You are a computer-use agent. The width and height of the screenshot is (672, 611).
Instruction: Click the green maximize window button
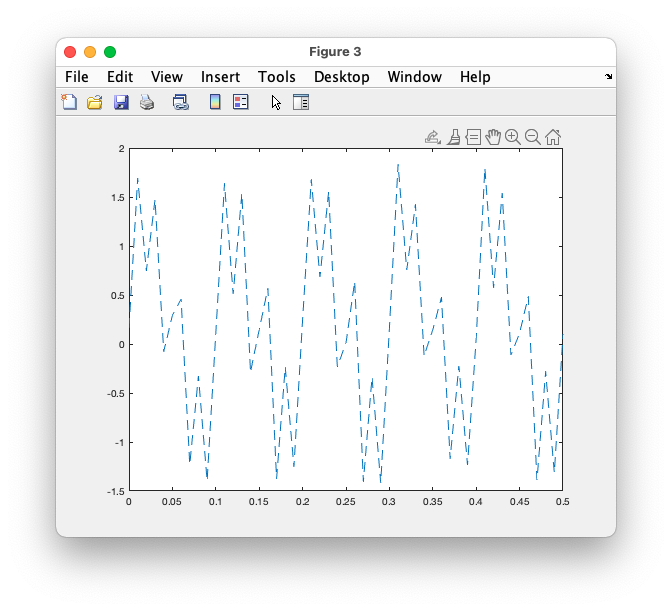click(x=110, y=52)
